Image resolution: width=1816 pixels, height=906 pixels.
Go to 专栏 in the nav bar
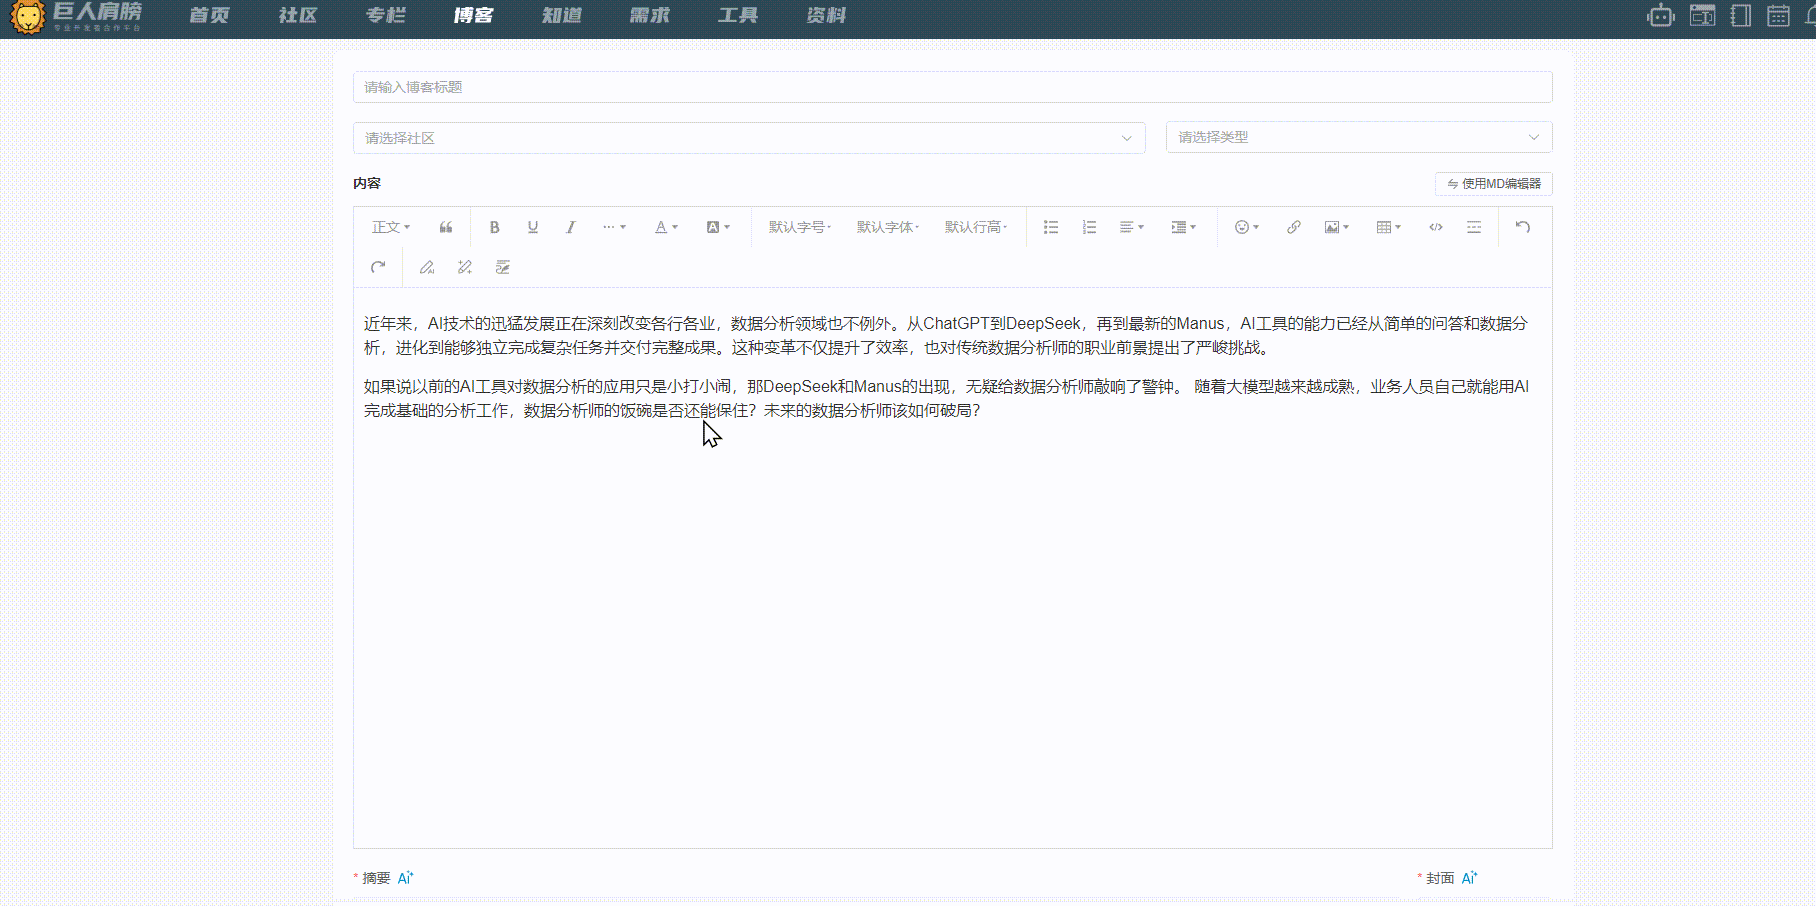click(385, 15)
